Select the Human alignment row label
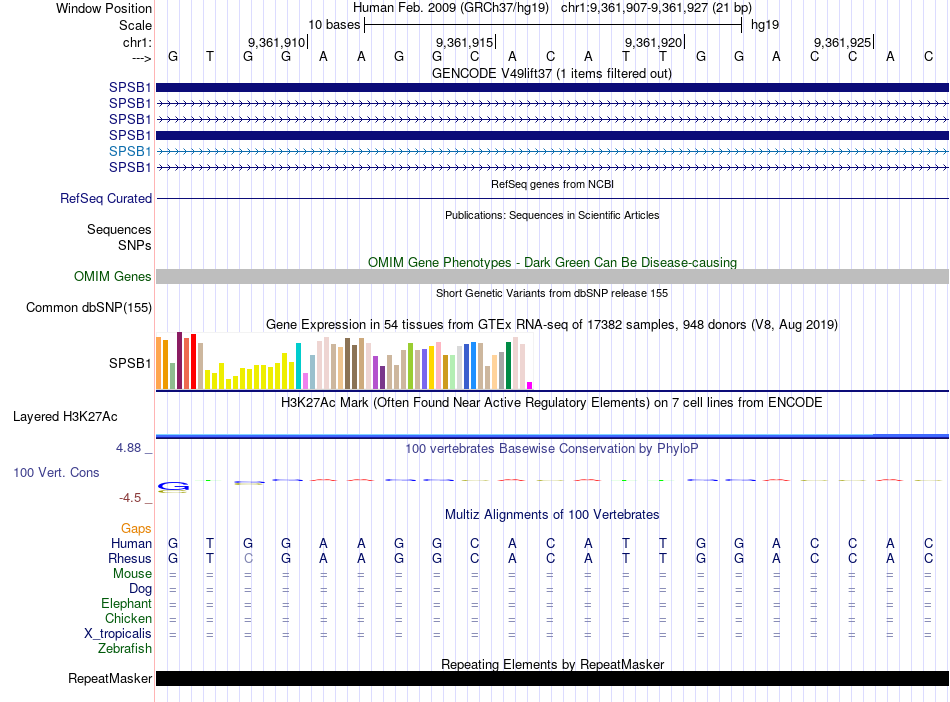Viewport: 950px width, 702px height. (x=131, y=543)
